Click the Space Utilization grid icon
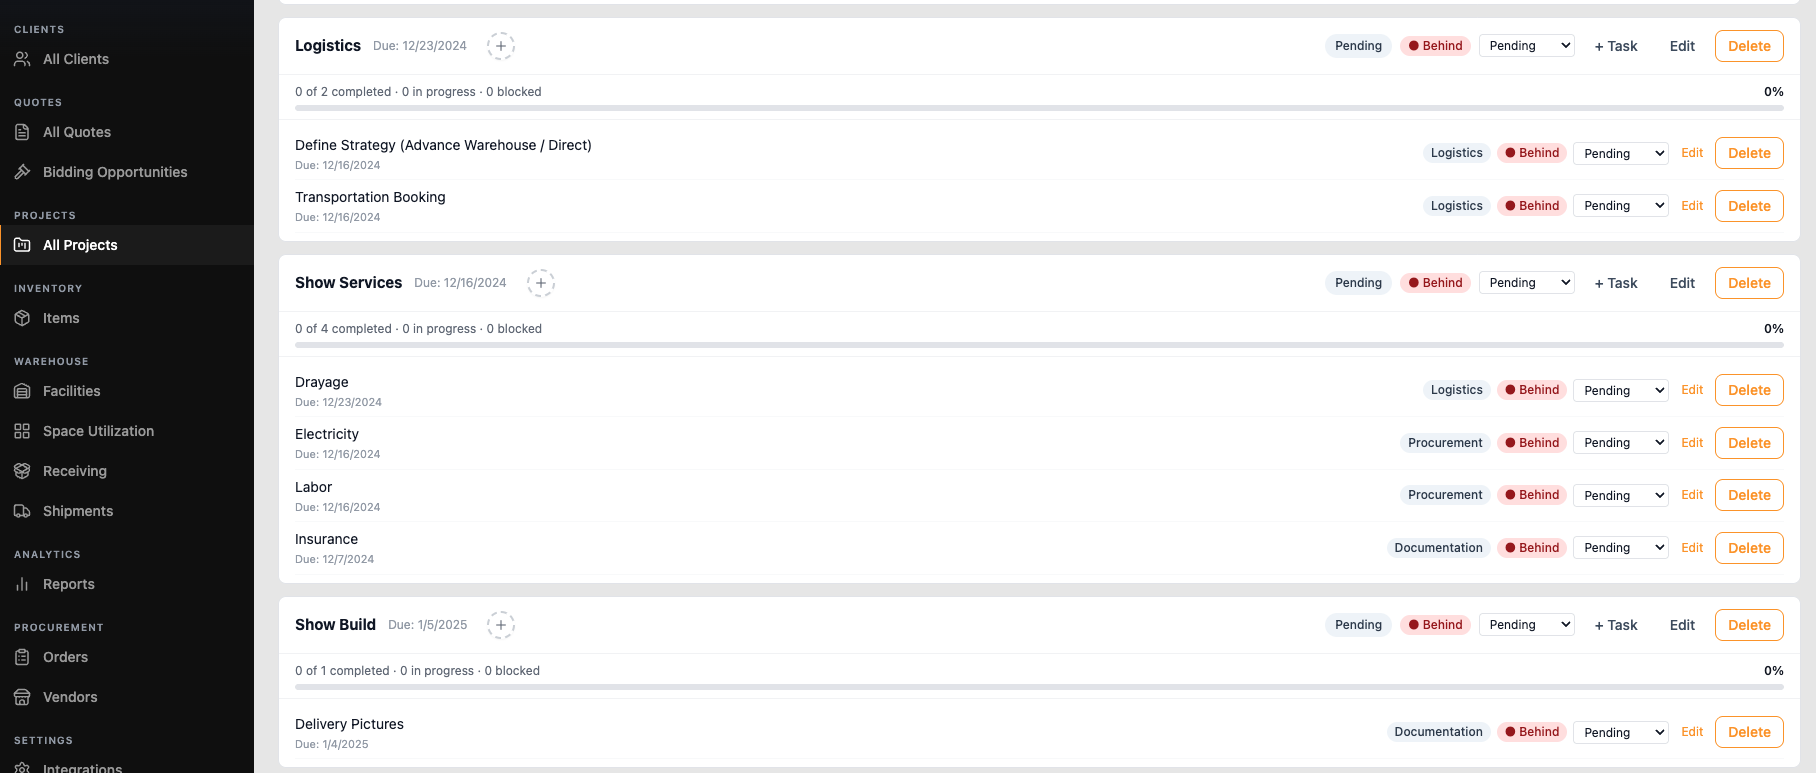Viewport: 1816px width, 773px height. click(22, 431)
